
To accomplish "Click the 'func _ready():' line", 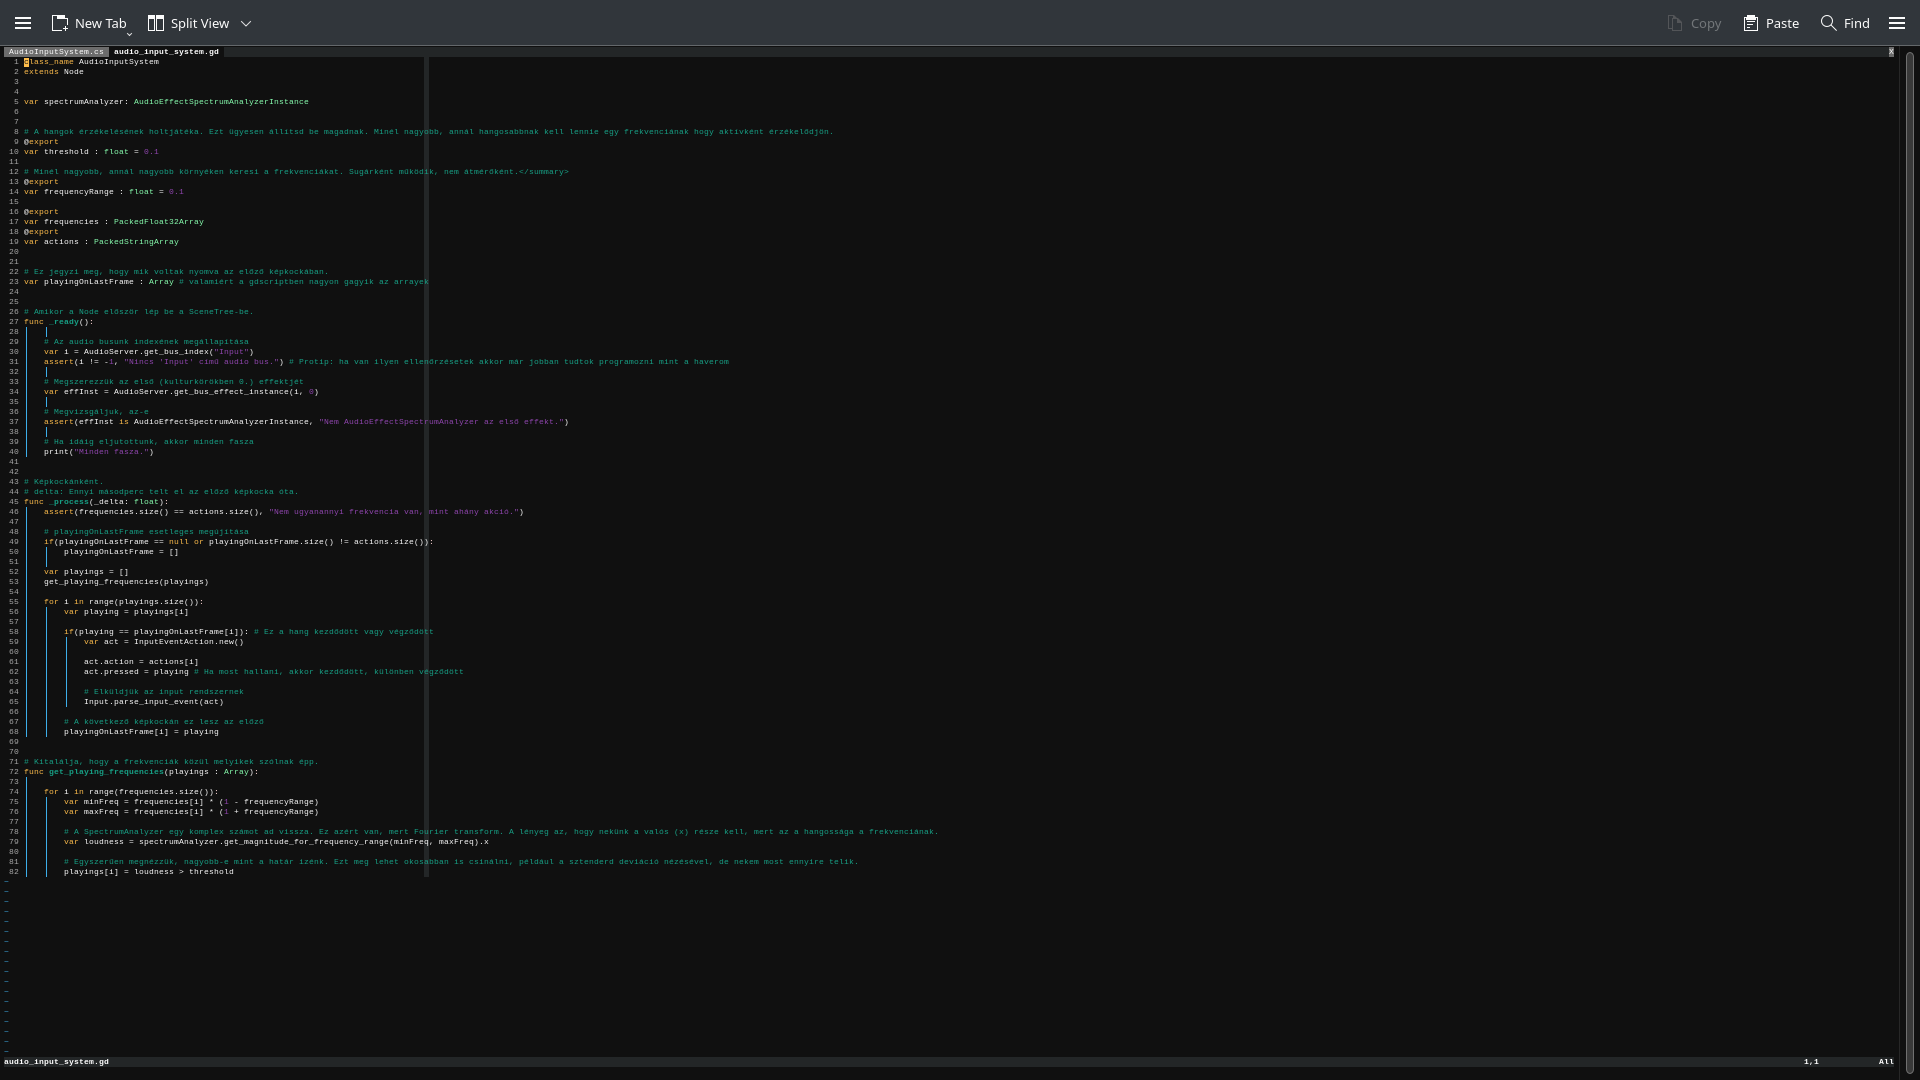I will coord(59,321).
